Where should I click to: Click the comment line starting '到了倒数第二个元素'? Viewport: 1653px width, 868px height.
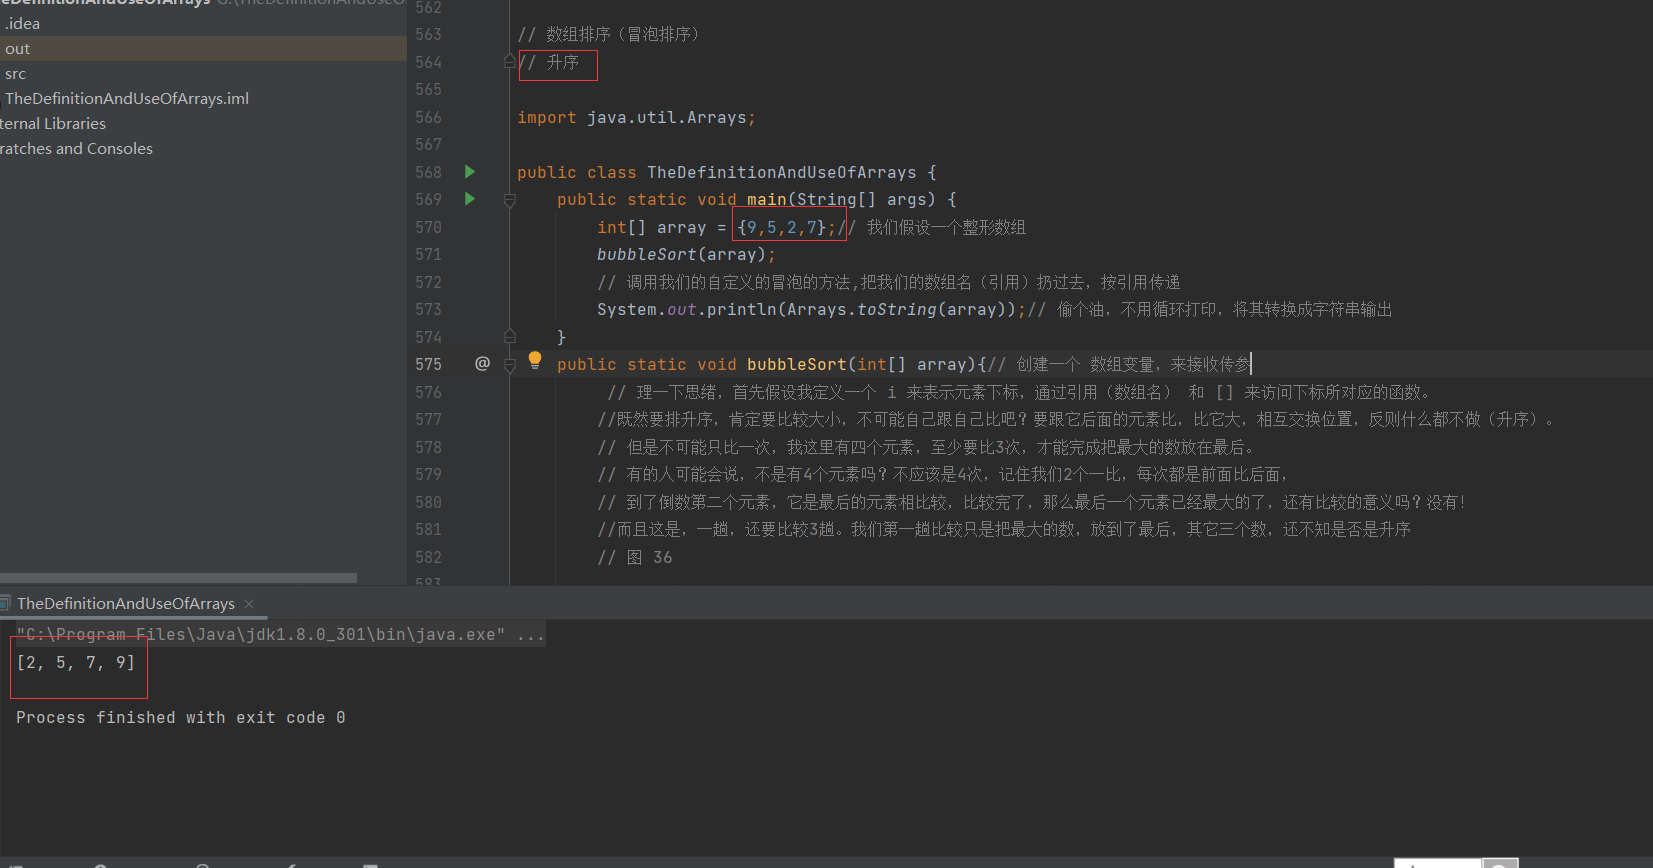point(1033,502)
